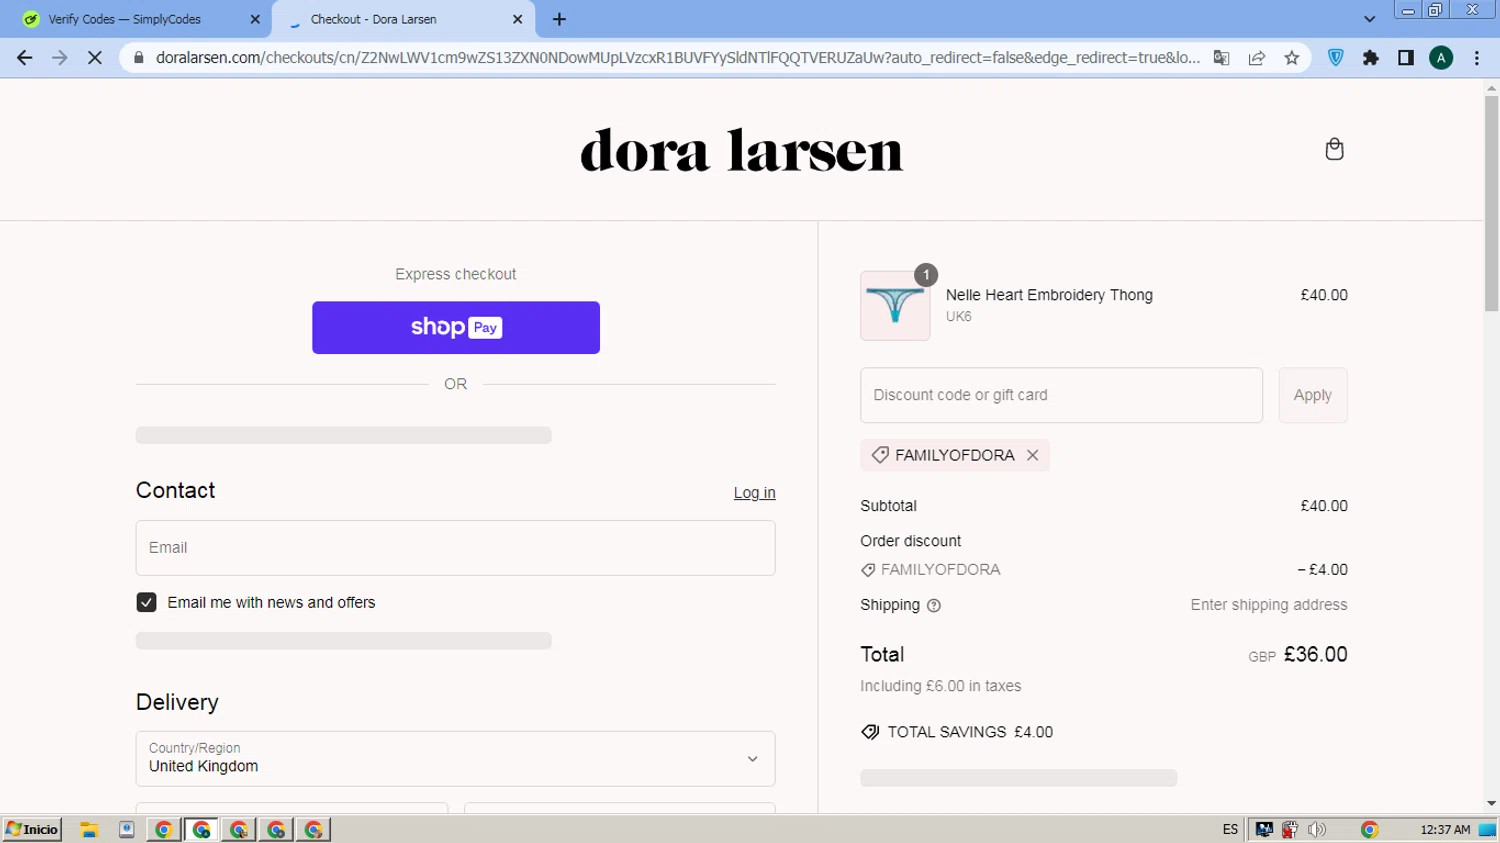
Task: Uncheck Email me with news and offers
Action: pyautogui.click(x=147, y=602)
